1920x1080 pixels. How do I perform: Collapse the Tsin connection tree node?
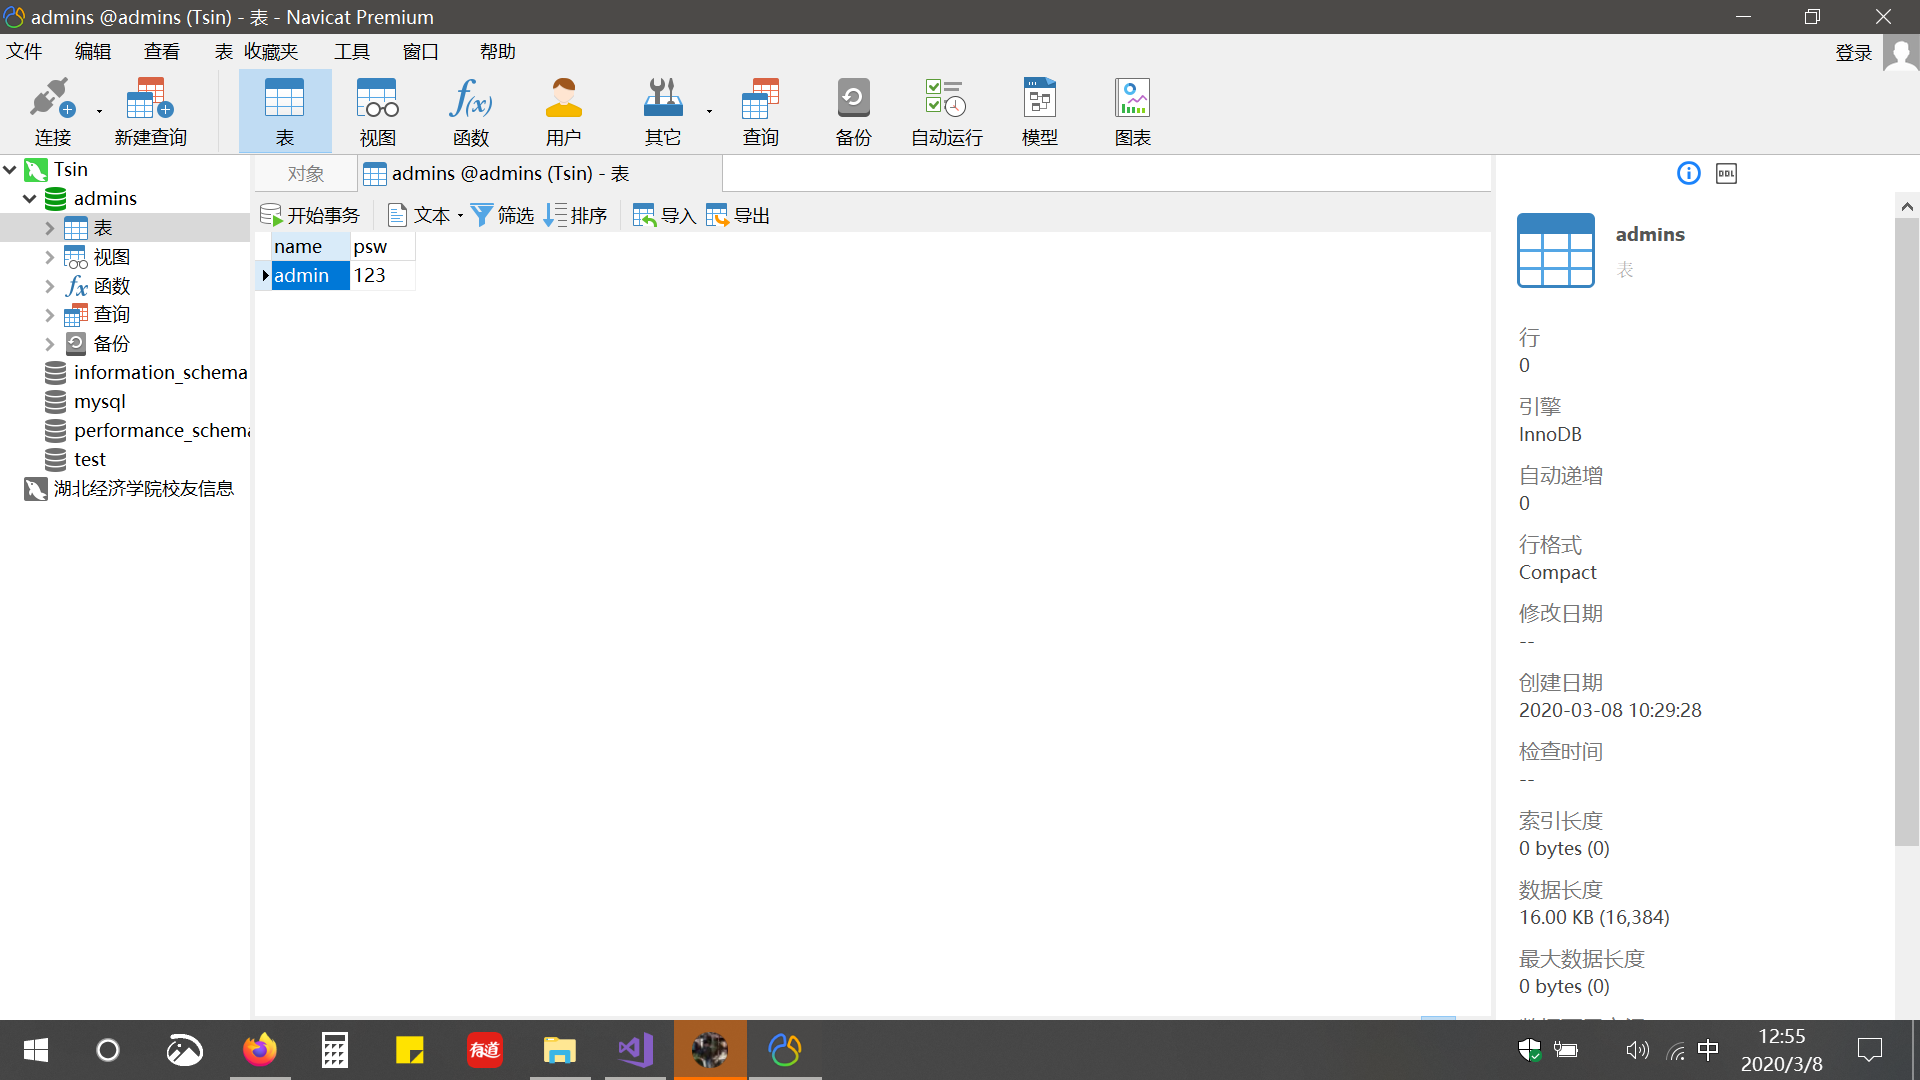pyautogui.click(x=10, y=170)
